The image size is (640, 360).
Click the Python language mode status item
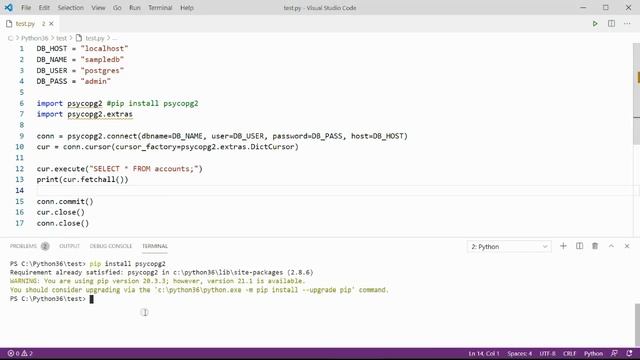[x=593, y=353]
